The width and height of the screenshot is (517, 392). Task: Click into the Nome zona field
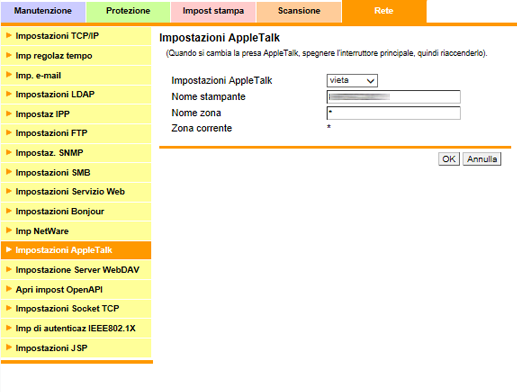tap(394, 113)
